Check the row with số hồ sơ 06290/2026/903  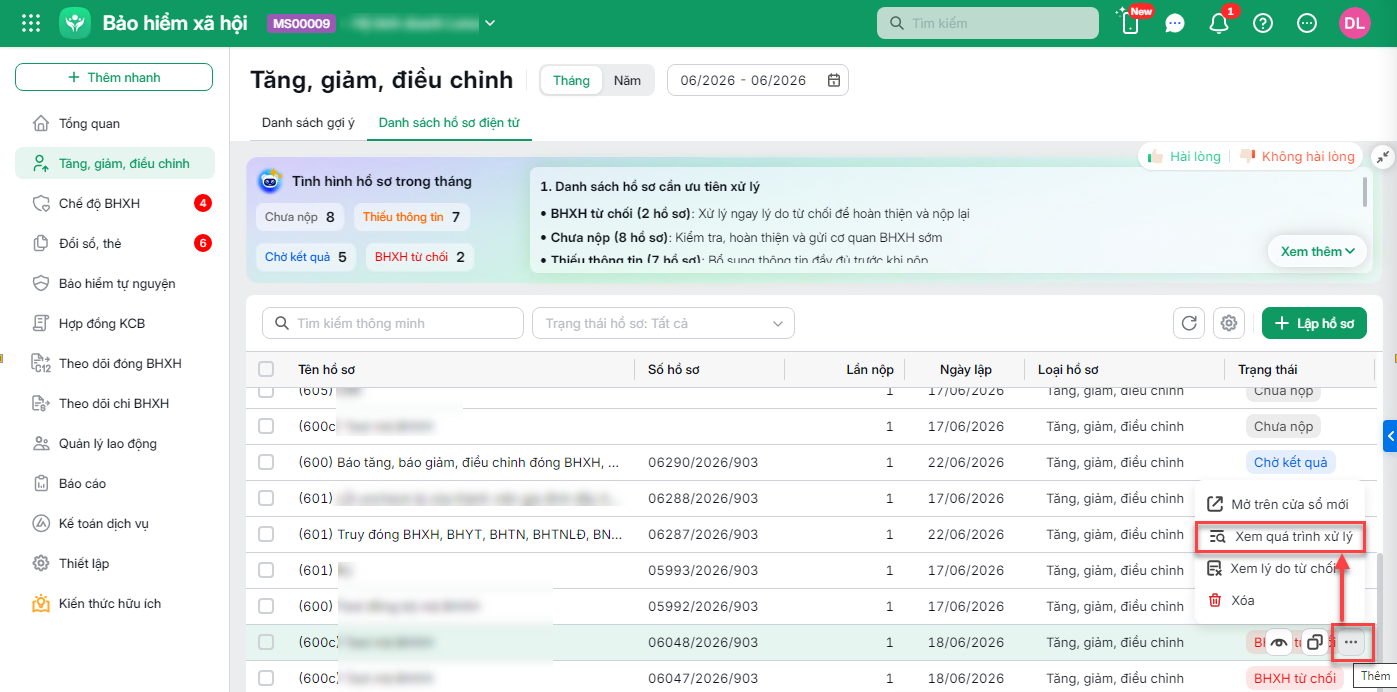coord(266,462)
